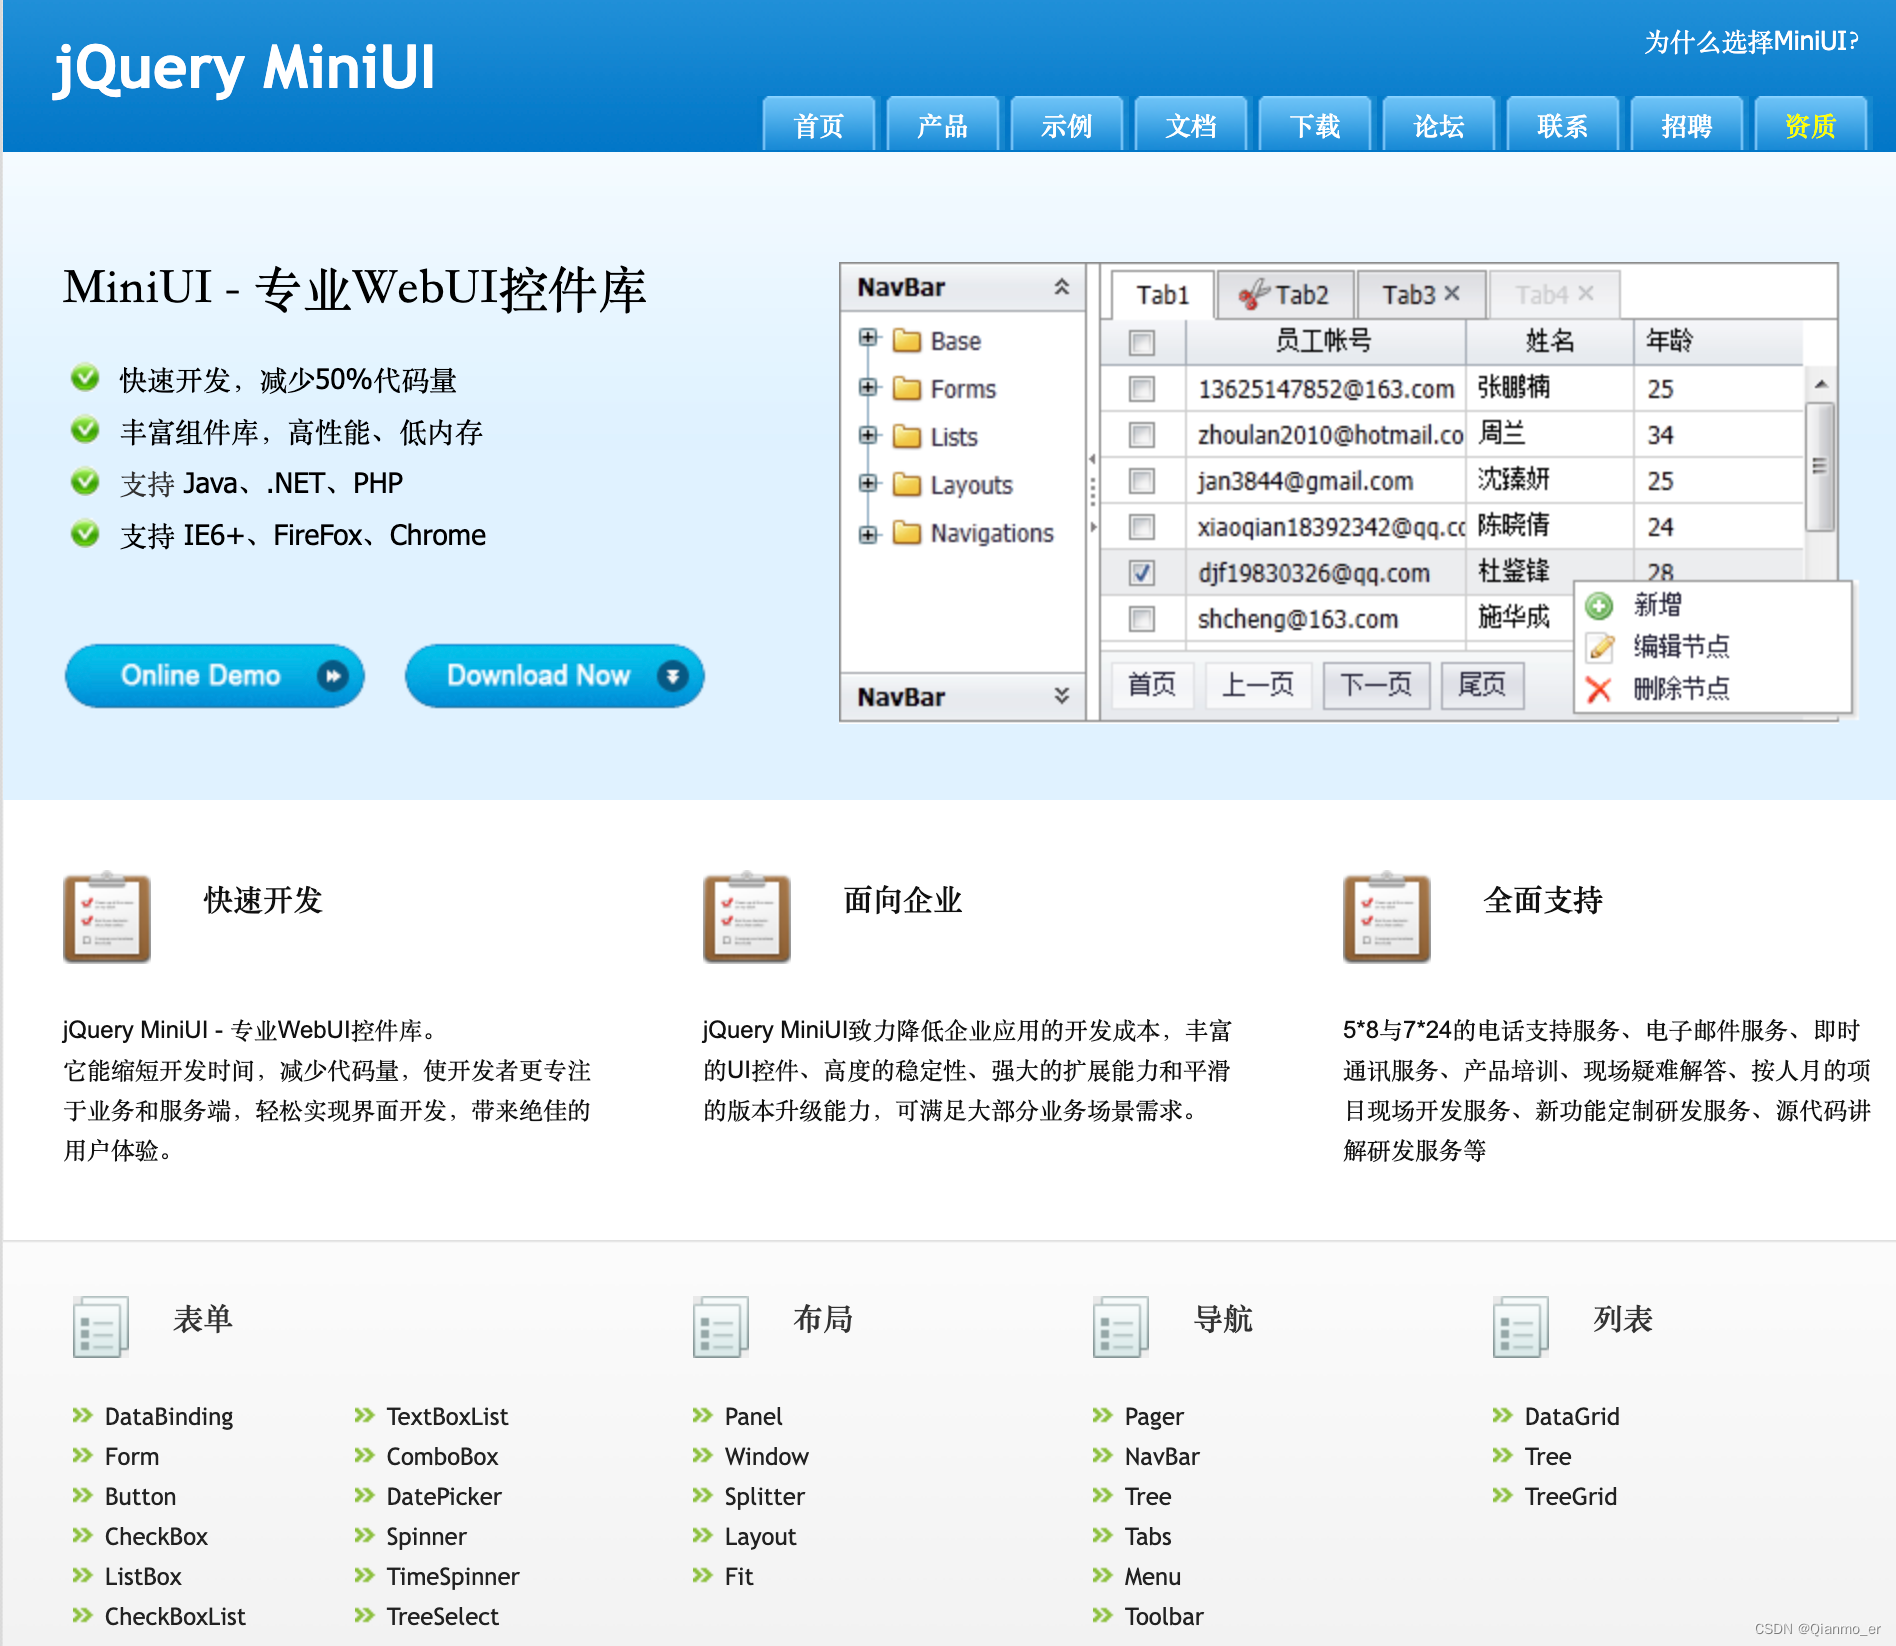Click the 尾页 pager button
The width and height of the screenshot is (1896, 1646).
(1482, 685)
